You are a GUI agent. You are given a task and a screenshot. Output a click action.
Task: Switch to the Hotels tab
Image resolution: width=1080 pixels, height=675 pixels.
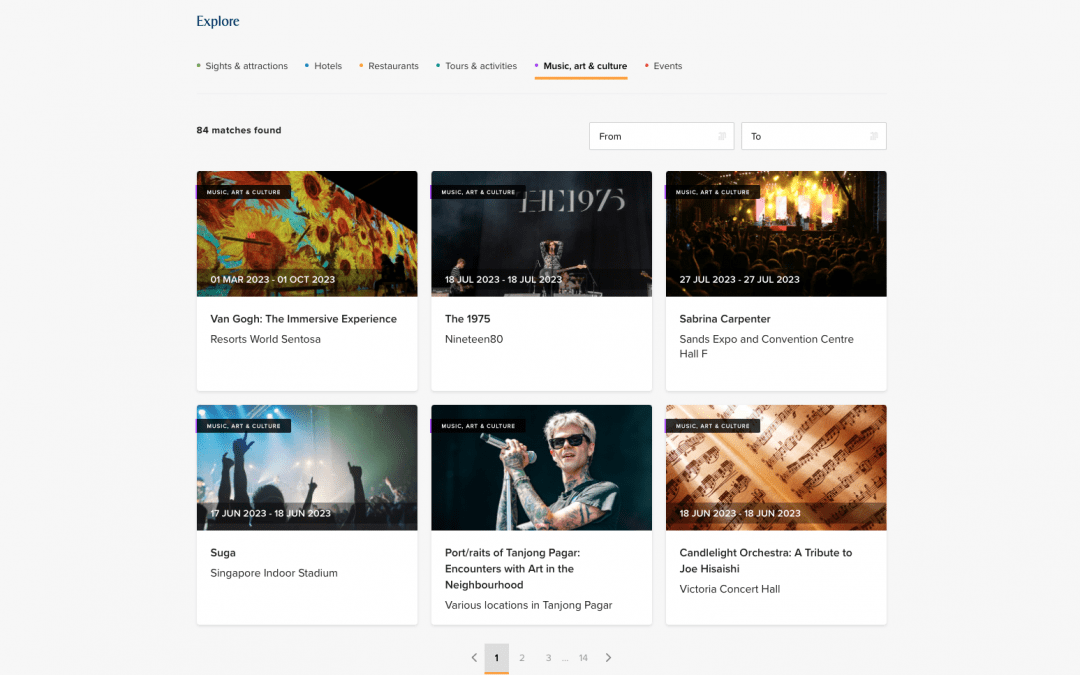point(328,66)
